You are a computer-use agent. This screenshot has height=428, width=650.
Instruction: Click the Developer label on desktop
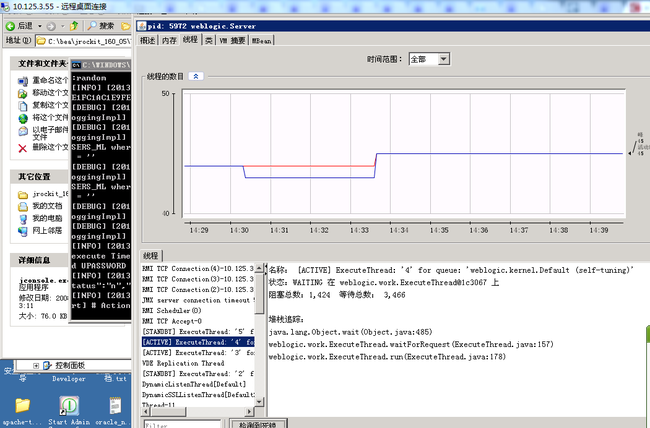[69, 379]
